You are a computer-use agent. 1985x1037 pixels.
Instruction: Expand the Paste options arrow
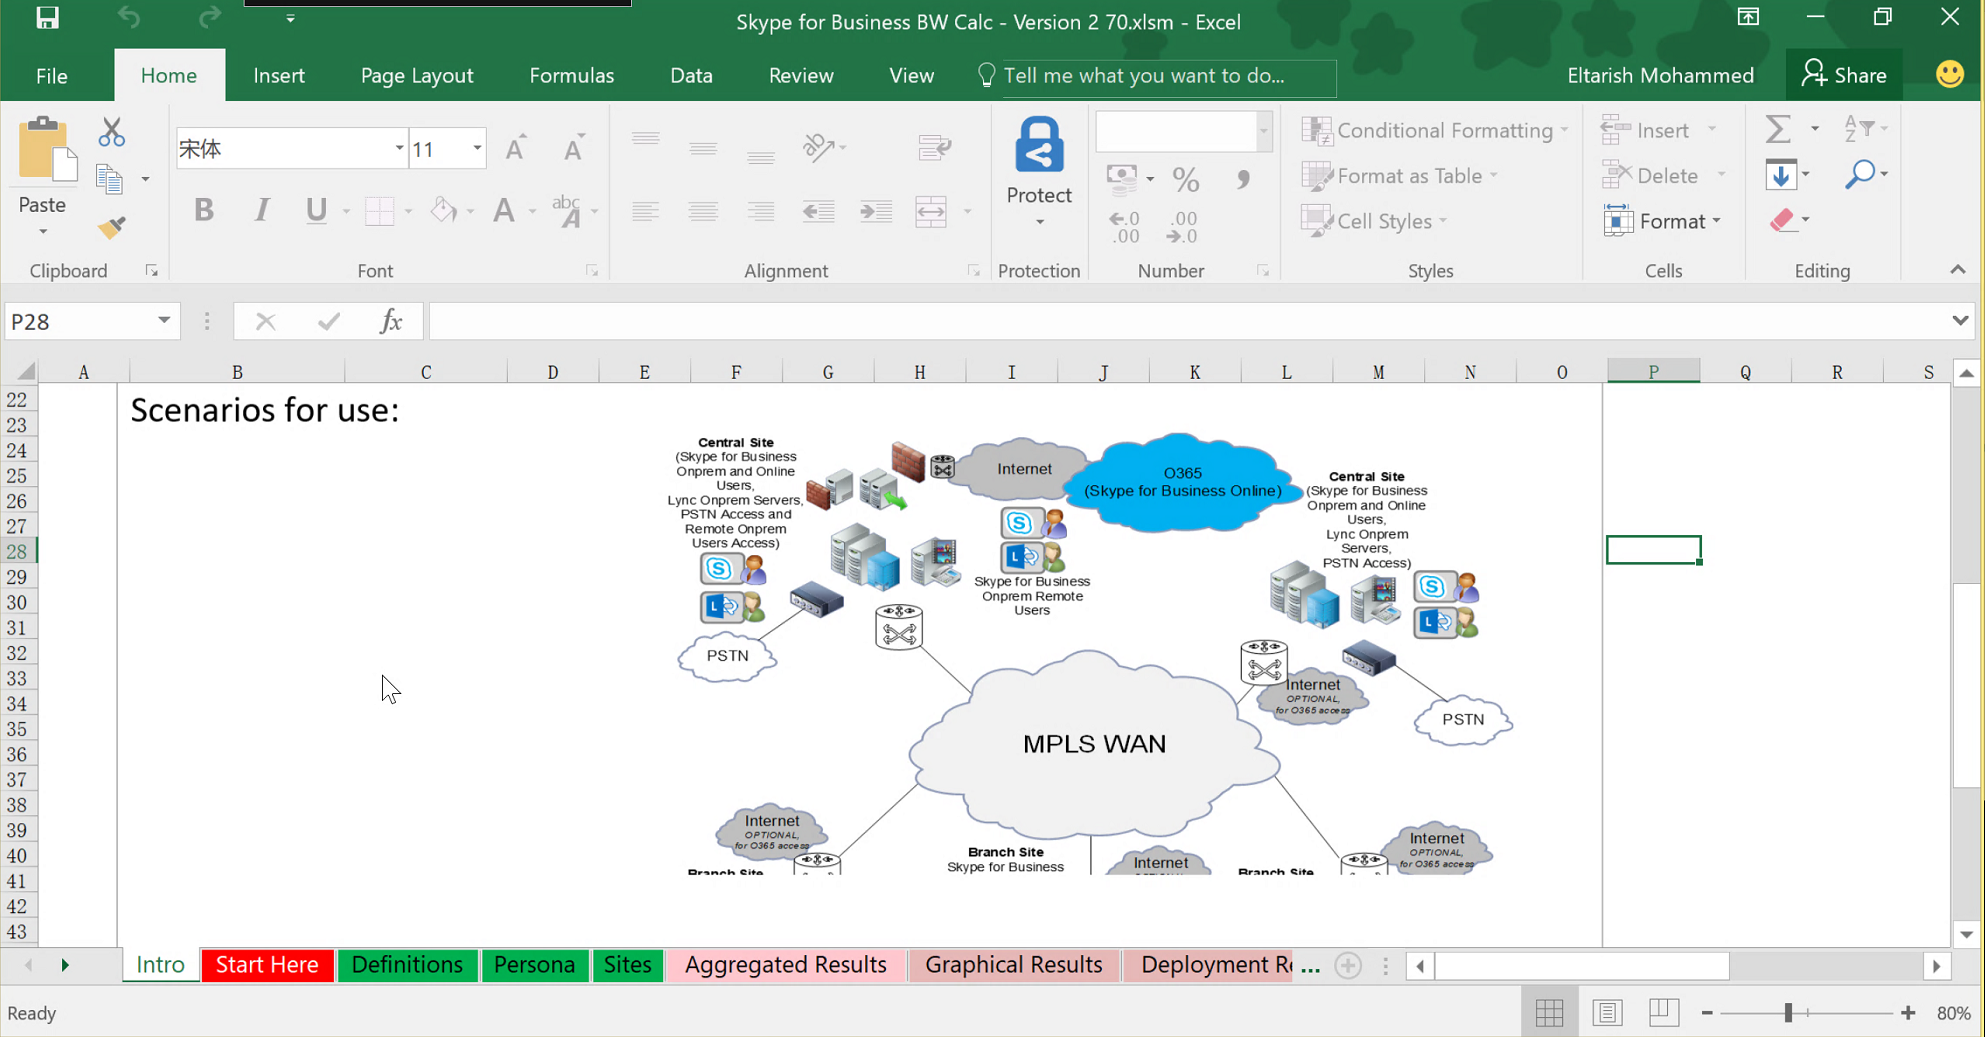tap(43, 232)
